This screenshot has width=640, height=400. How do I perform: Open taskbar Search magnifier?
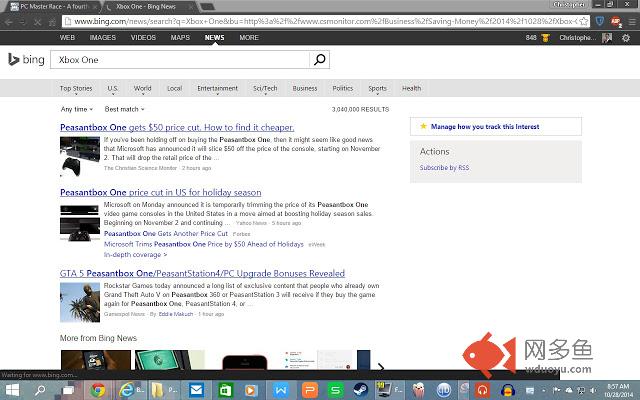(x=40, y=390)
